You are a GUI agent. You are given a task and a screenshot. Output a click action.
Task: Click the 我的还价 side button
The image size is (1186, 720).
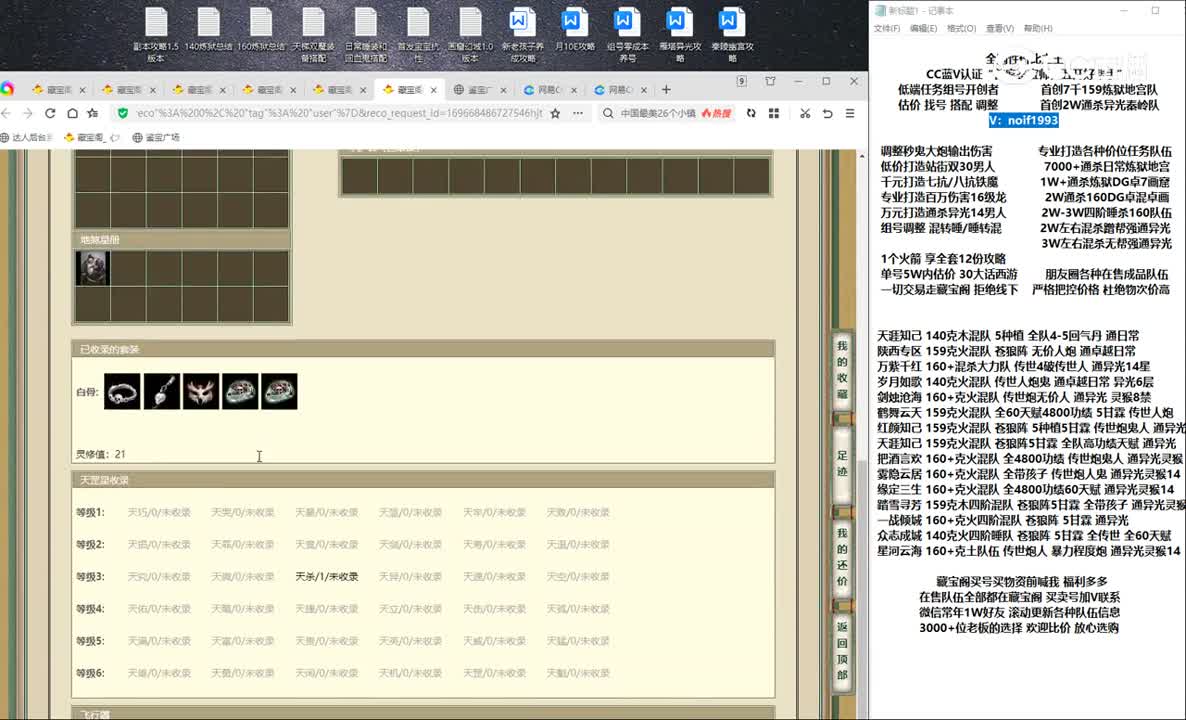[x=842, y=557]
